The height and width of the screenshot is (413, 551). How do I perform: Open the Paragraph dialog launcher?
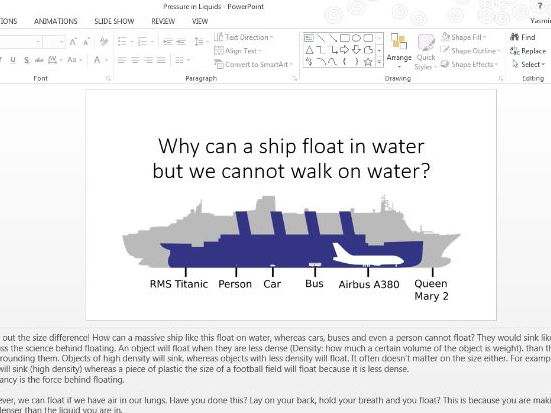pyautogui.click(x=294, y=79)
